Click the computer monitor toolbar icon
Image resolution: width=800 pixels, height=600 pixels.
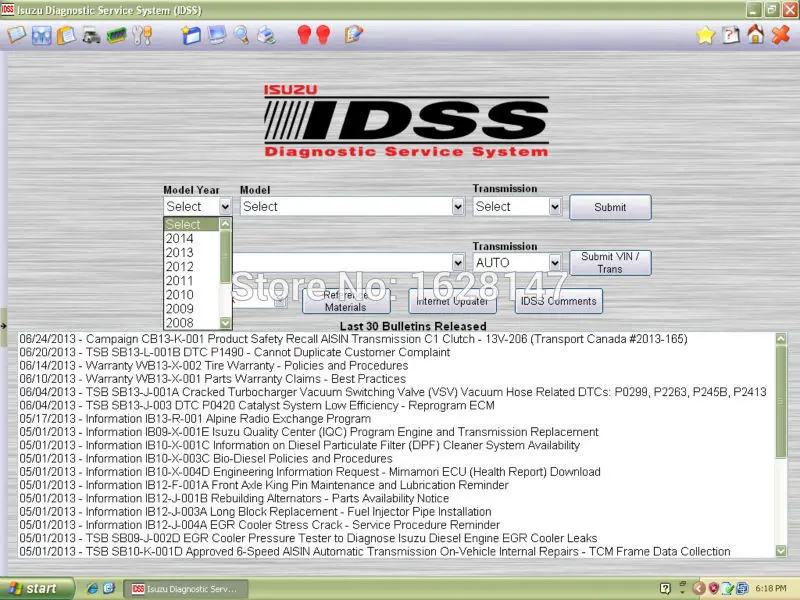(216, 35)
